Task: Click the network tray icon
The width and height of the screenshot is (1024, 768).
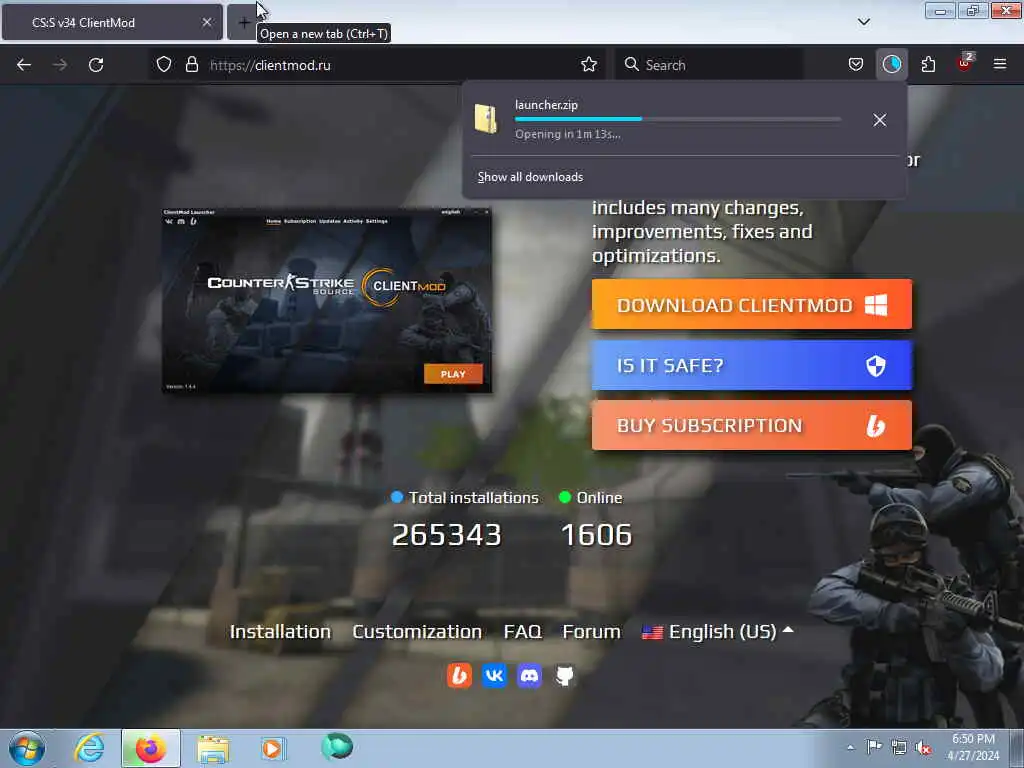Action: pyautogui.click(x=899, y=748)
